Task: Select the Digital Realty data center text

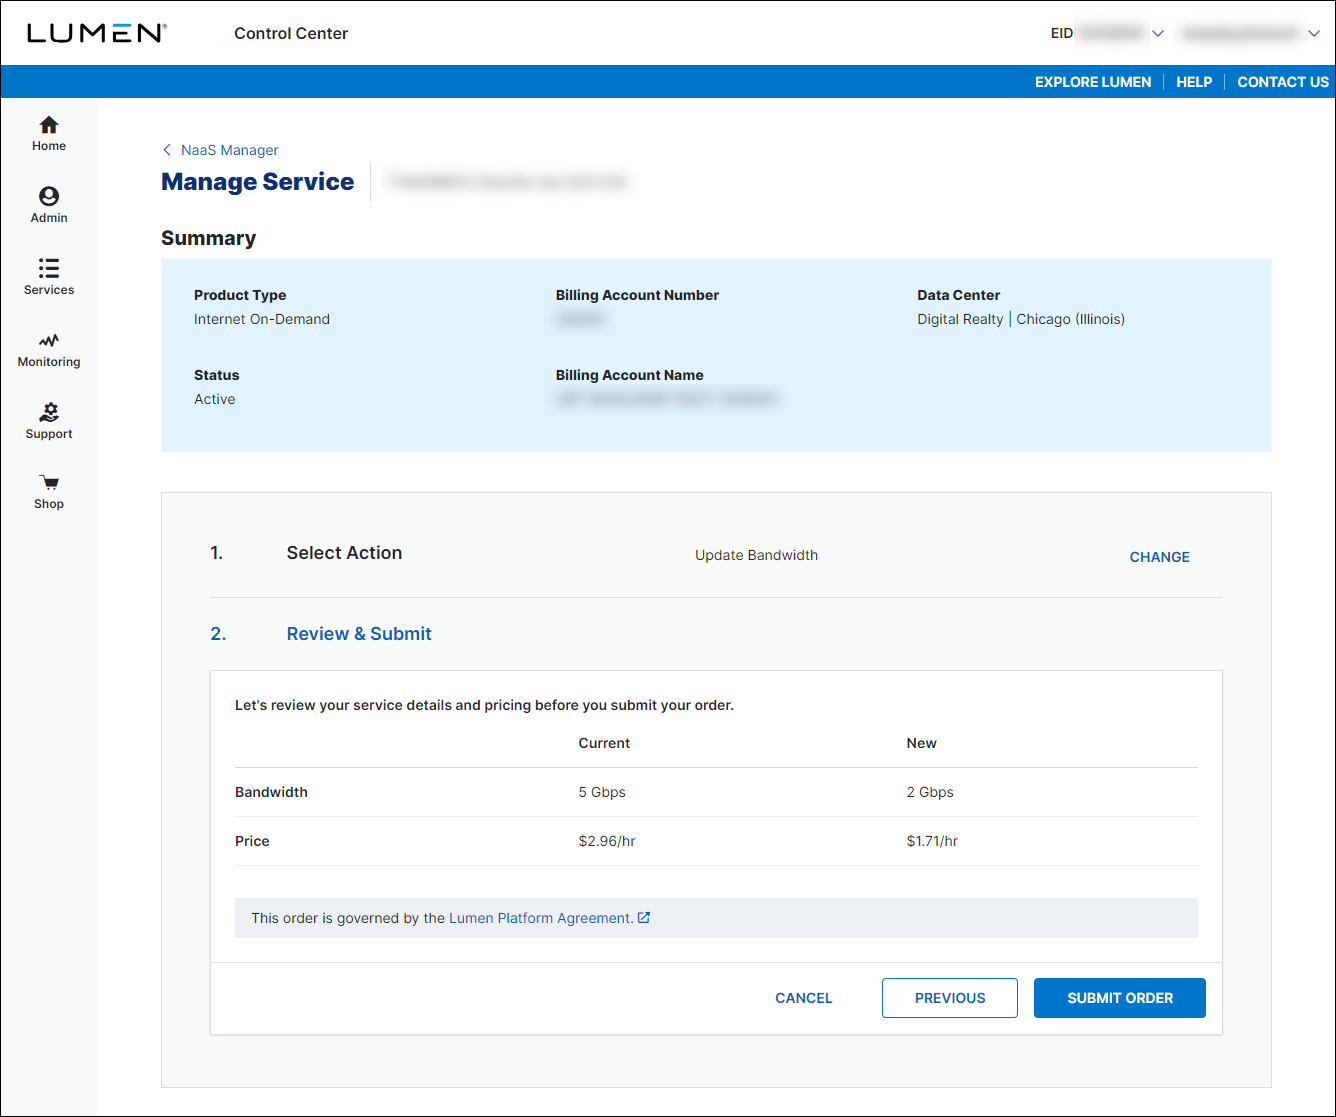Action: click(960, 319)
